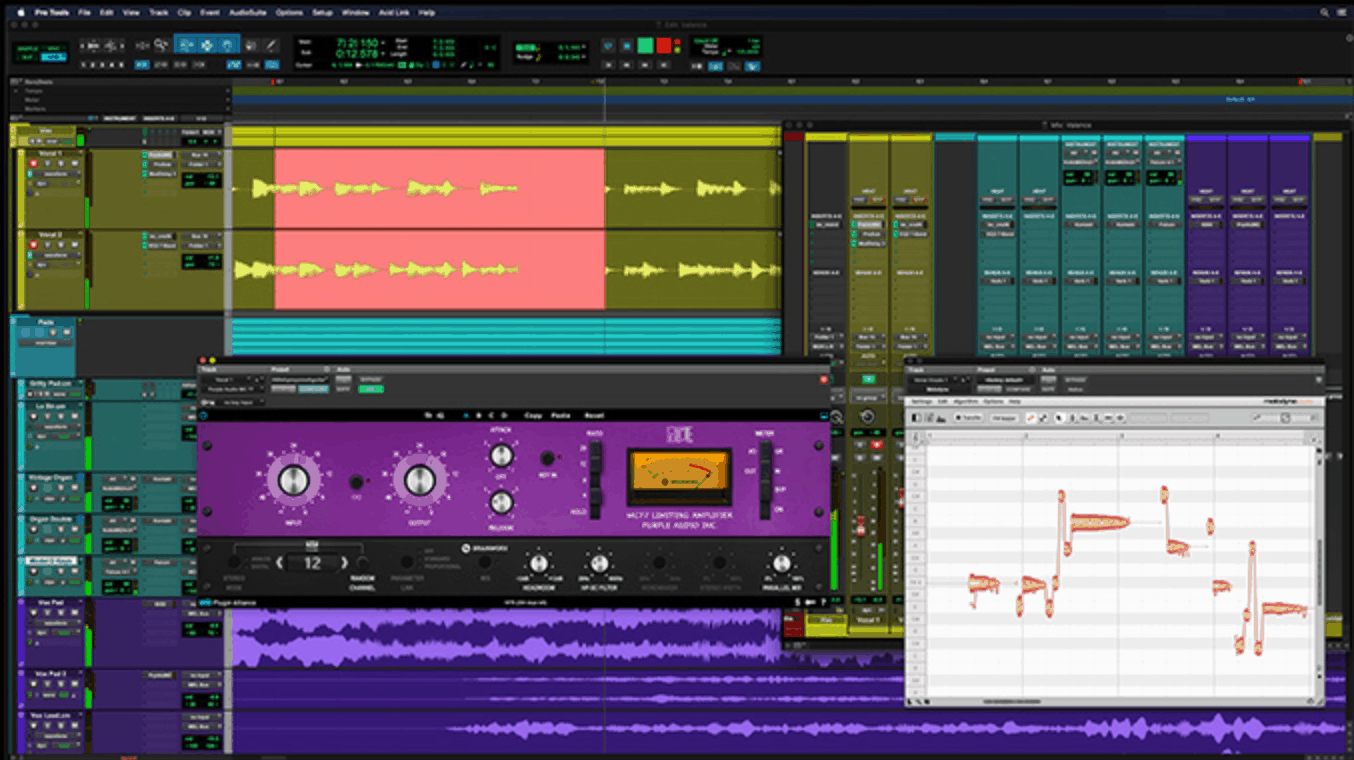Click the Random Channel button
The width and height of the screenshot is (1354, 760).
coord(362,562)
